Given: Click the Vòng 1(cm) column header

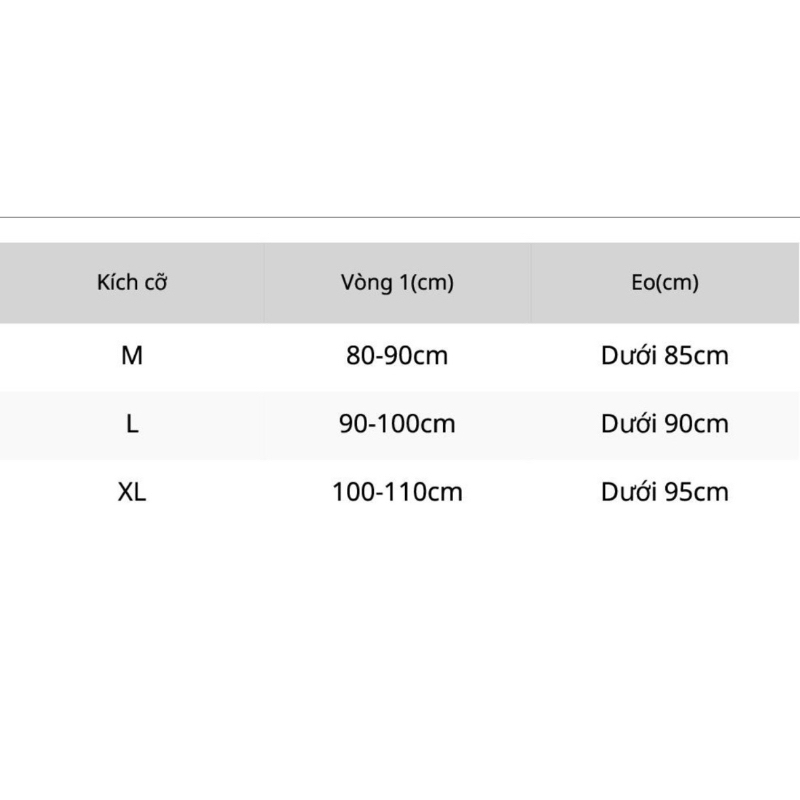Looking at the screenshot, I should [397, 283].
